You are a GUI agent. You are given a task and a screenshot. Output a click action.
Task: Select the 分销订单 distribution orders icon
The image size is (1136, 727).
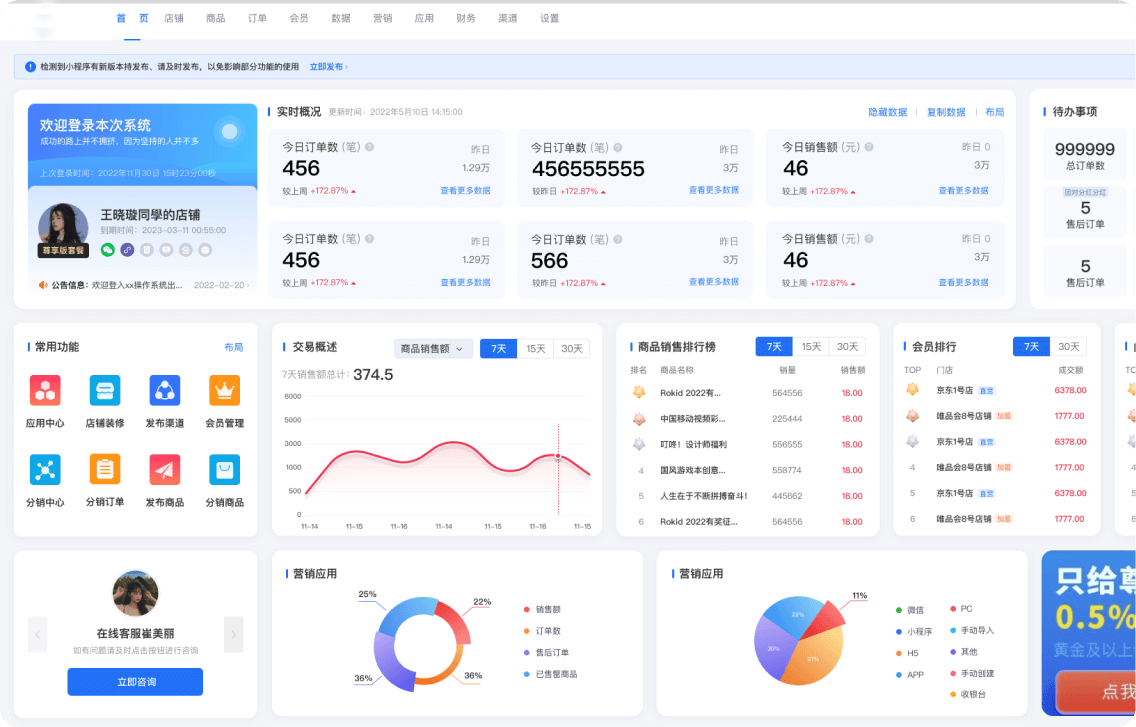pos(104,468)
